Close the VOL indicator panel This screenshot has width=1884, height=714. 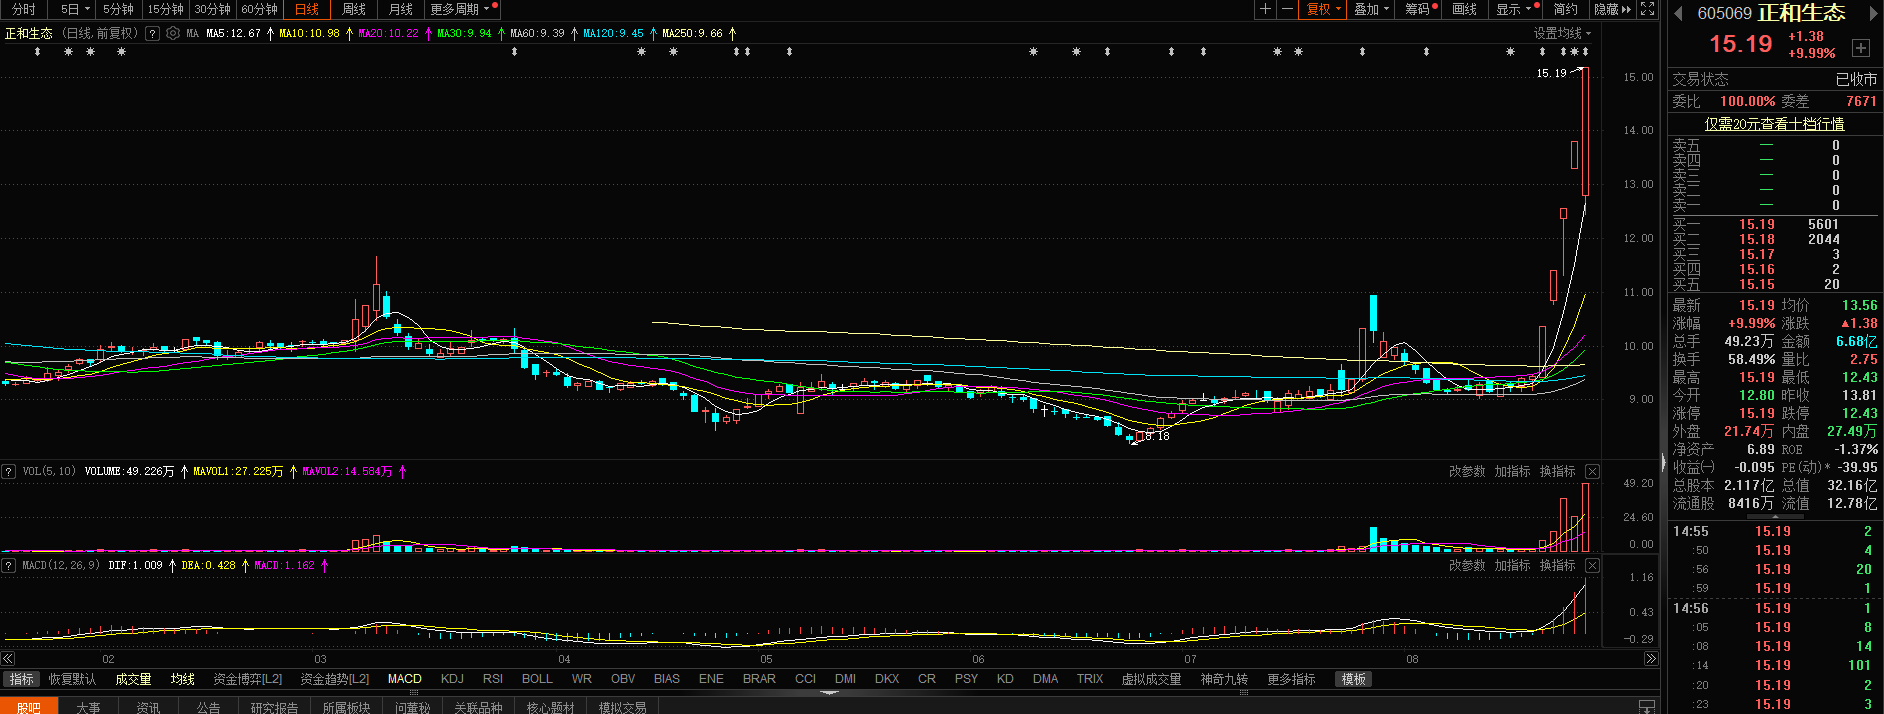[x=1592, y=471]
